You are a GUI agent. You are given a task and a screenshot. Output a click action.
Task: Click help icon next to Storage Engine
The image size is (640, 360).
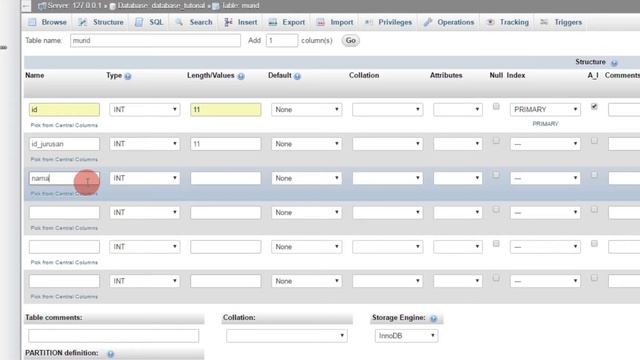(433, 318)
